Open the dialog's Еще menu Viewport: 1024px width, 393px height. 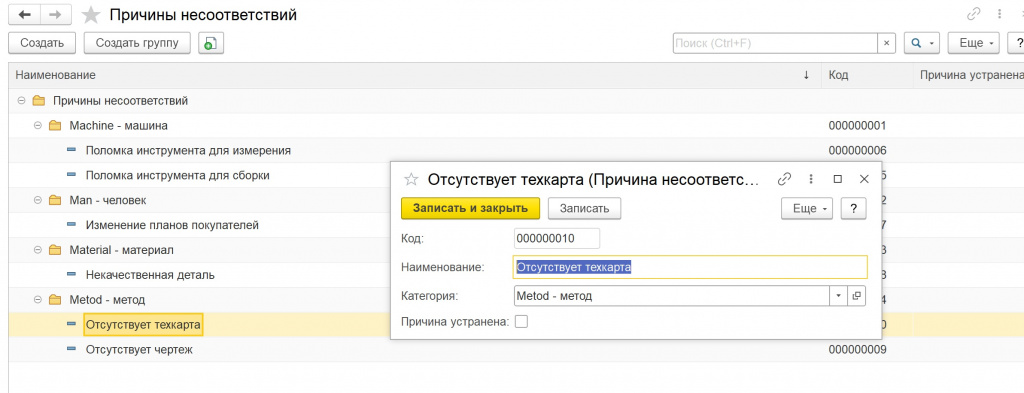click(807, 208)
